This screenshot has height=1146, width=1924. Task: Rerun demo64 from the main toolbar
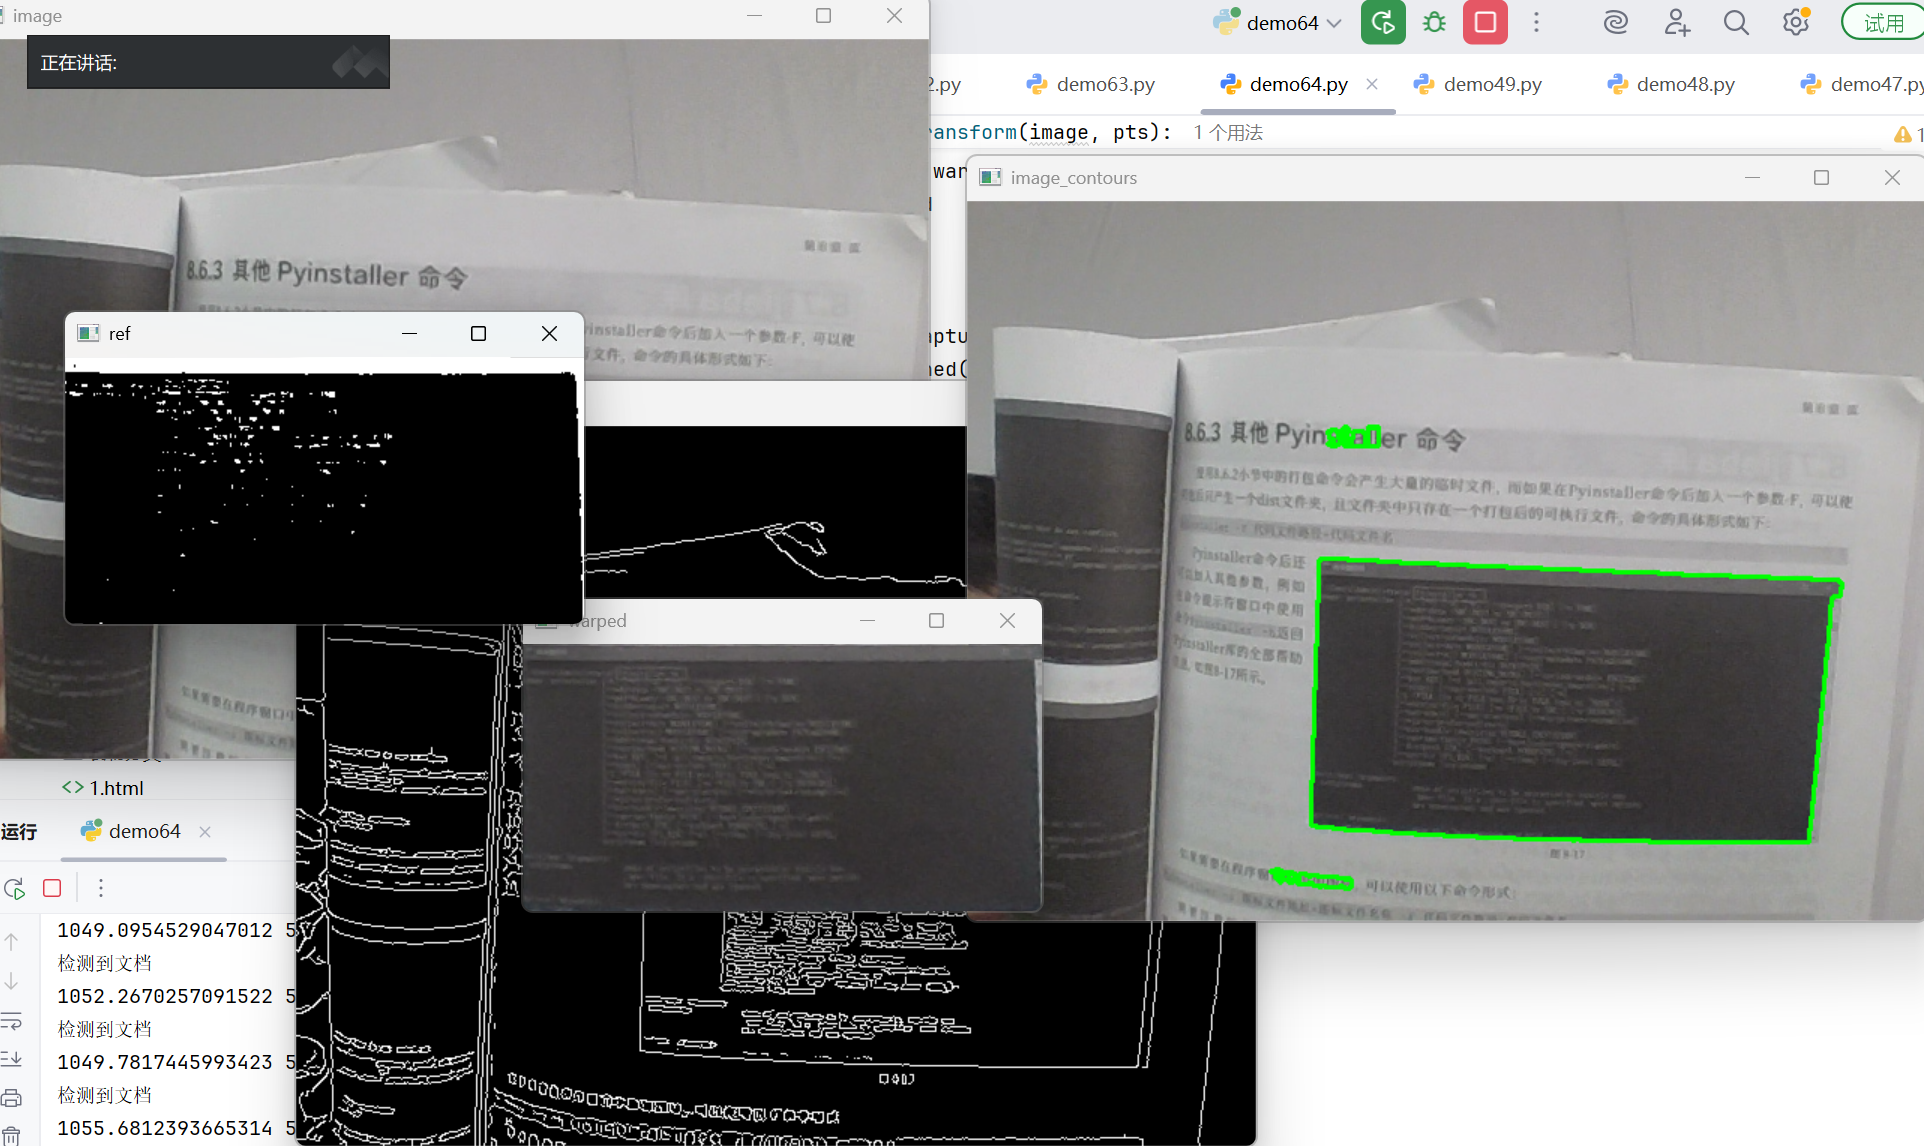click(1383, 23)
